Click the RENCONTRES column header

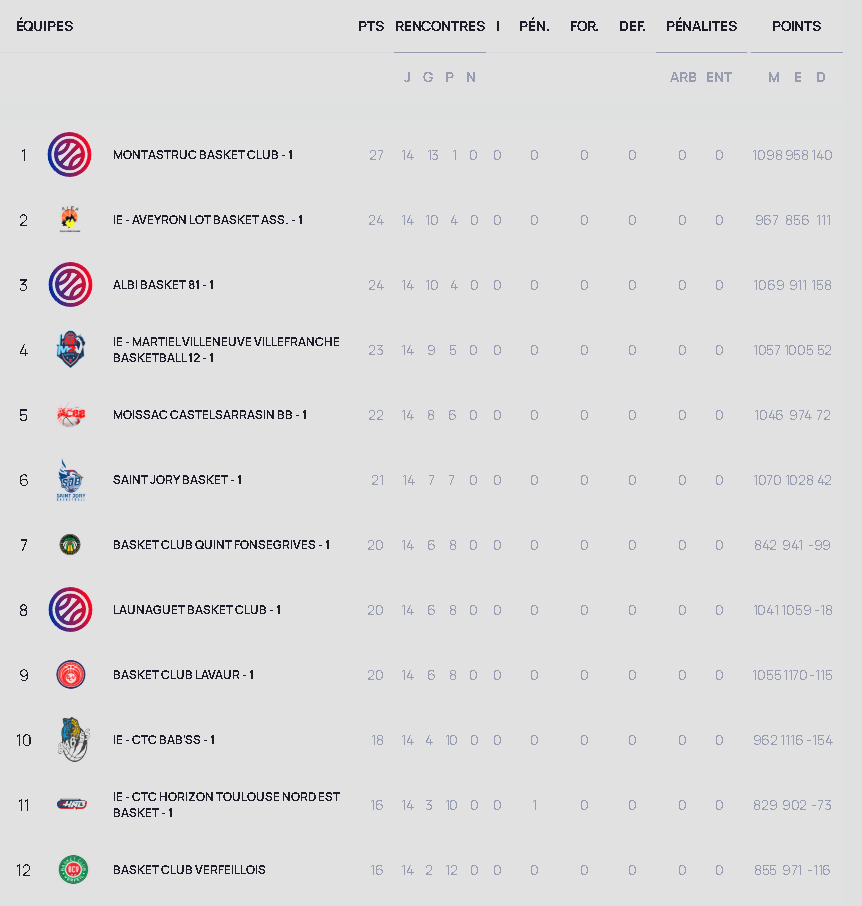click(440, 26)
